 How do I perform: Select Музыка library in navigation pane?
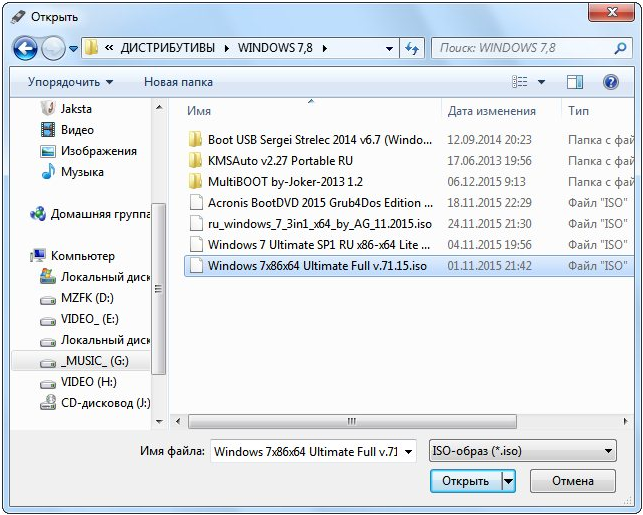(82, 172)
